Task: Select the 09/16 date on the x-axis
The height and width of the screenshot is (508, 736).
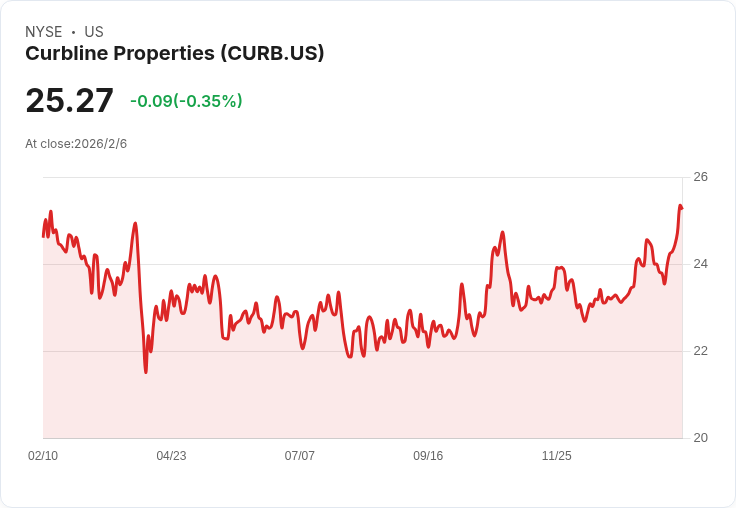Action: pos(428,456)
